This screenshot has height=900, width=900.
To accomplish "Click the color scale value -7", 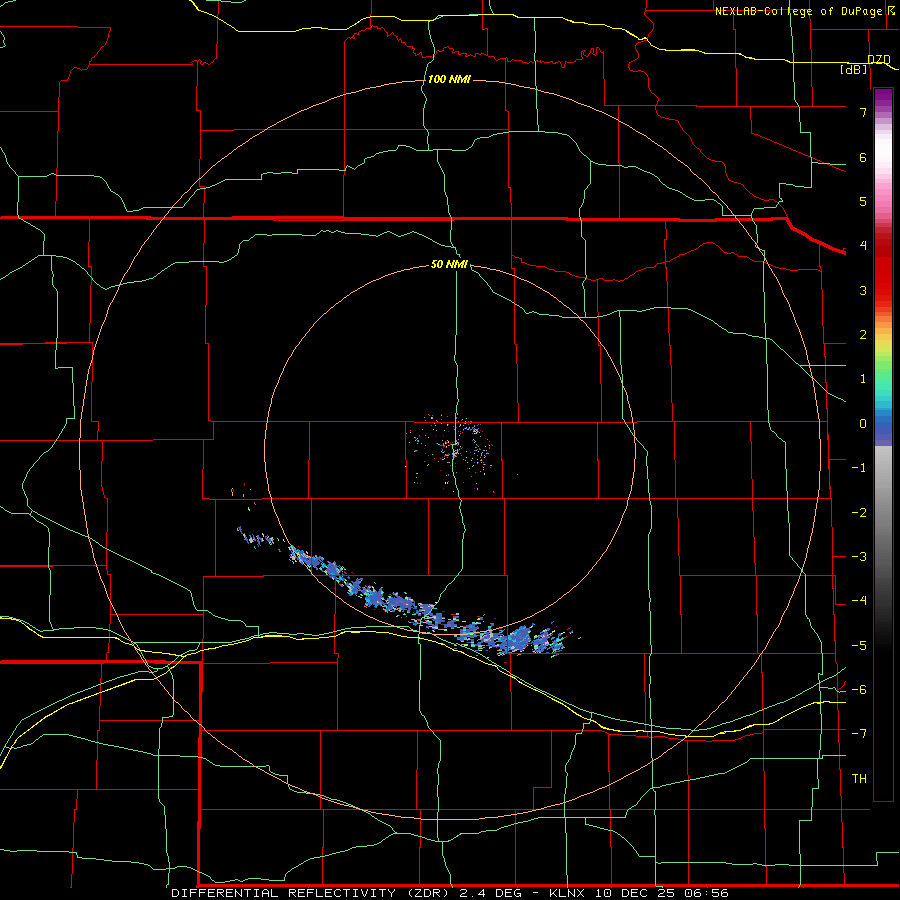I will [x=859, y=734].
